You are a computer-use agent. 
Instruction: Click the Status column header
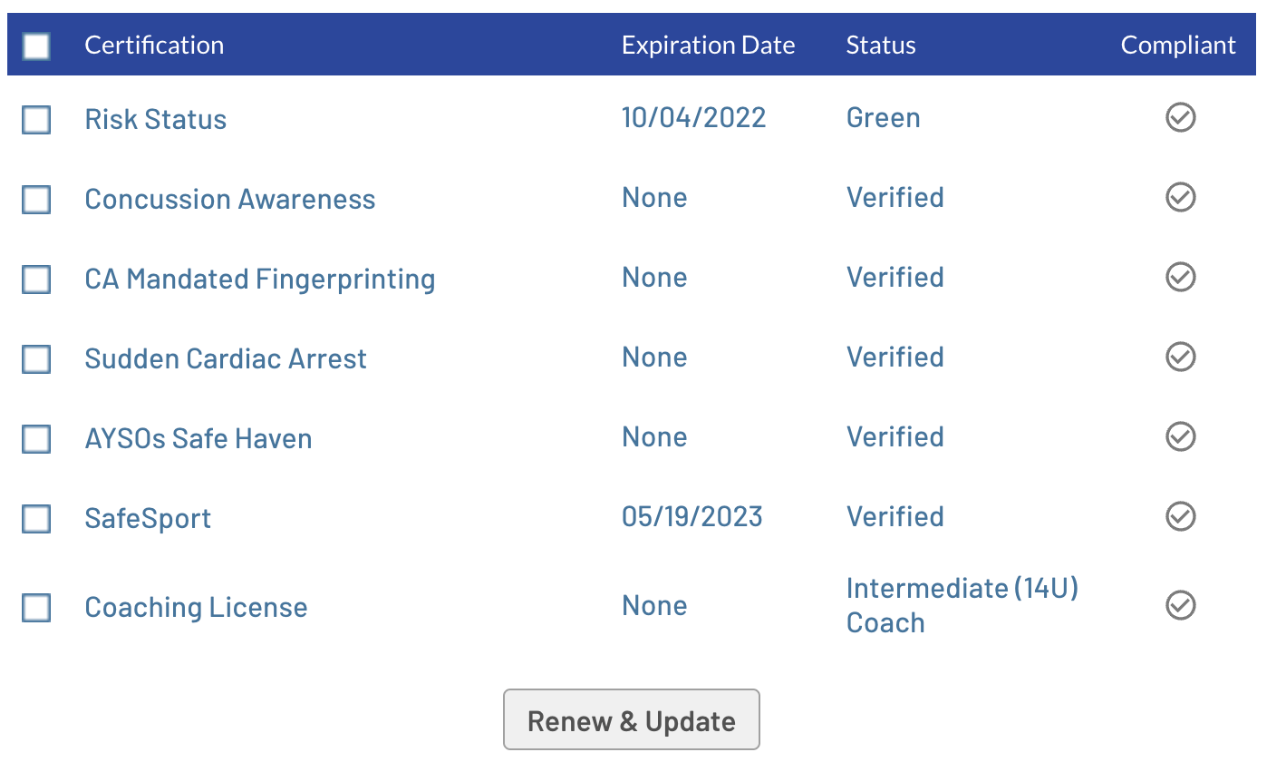pos(880,46)
